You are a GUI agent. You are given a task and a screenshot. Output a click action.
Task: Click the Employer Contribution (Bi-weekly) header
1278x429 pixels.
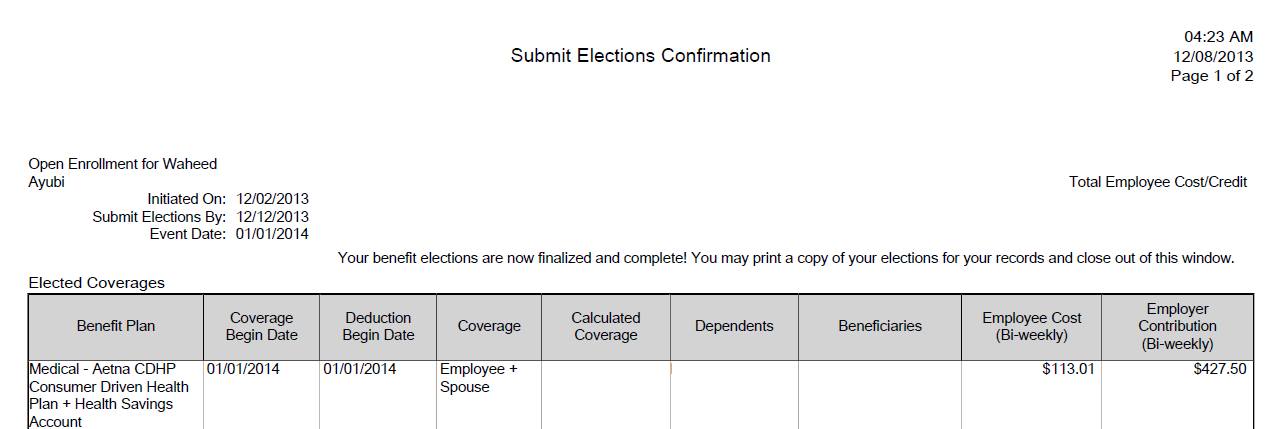tap(1177, 326)
